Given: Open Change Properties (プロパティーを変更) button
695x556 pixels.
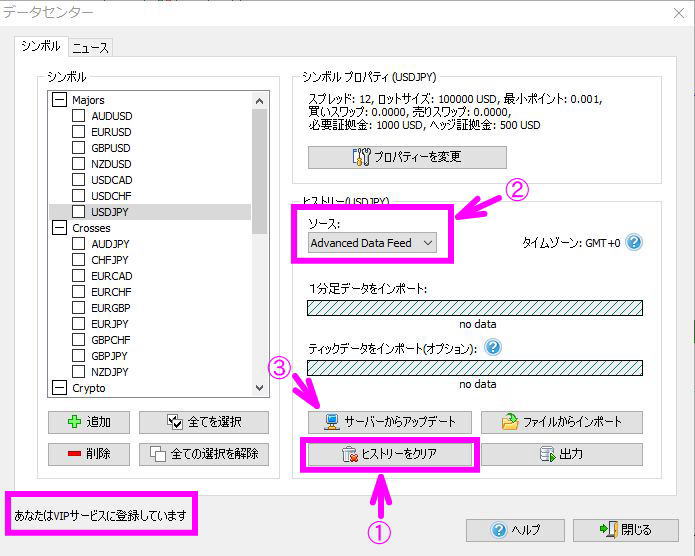Looking at the screenshot, I should (x=407, y=157).
